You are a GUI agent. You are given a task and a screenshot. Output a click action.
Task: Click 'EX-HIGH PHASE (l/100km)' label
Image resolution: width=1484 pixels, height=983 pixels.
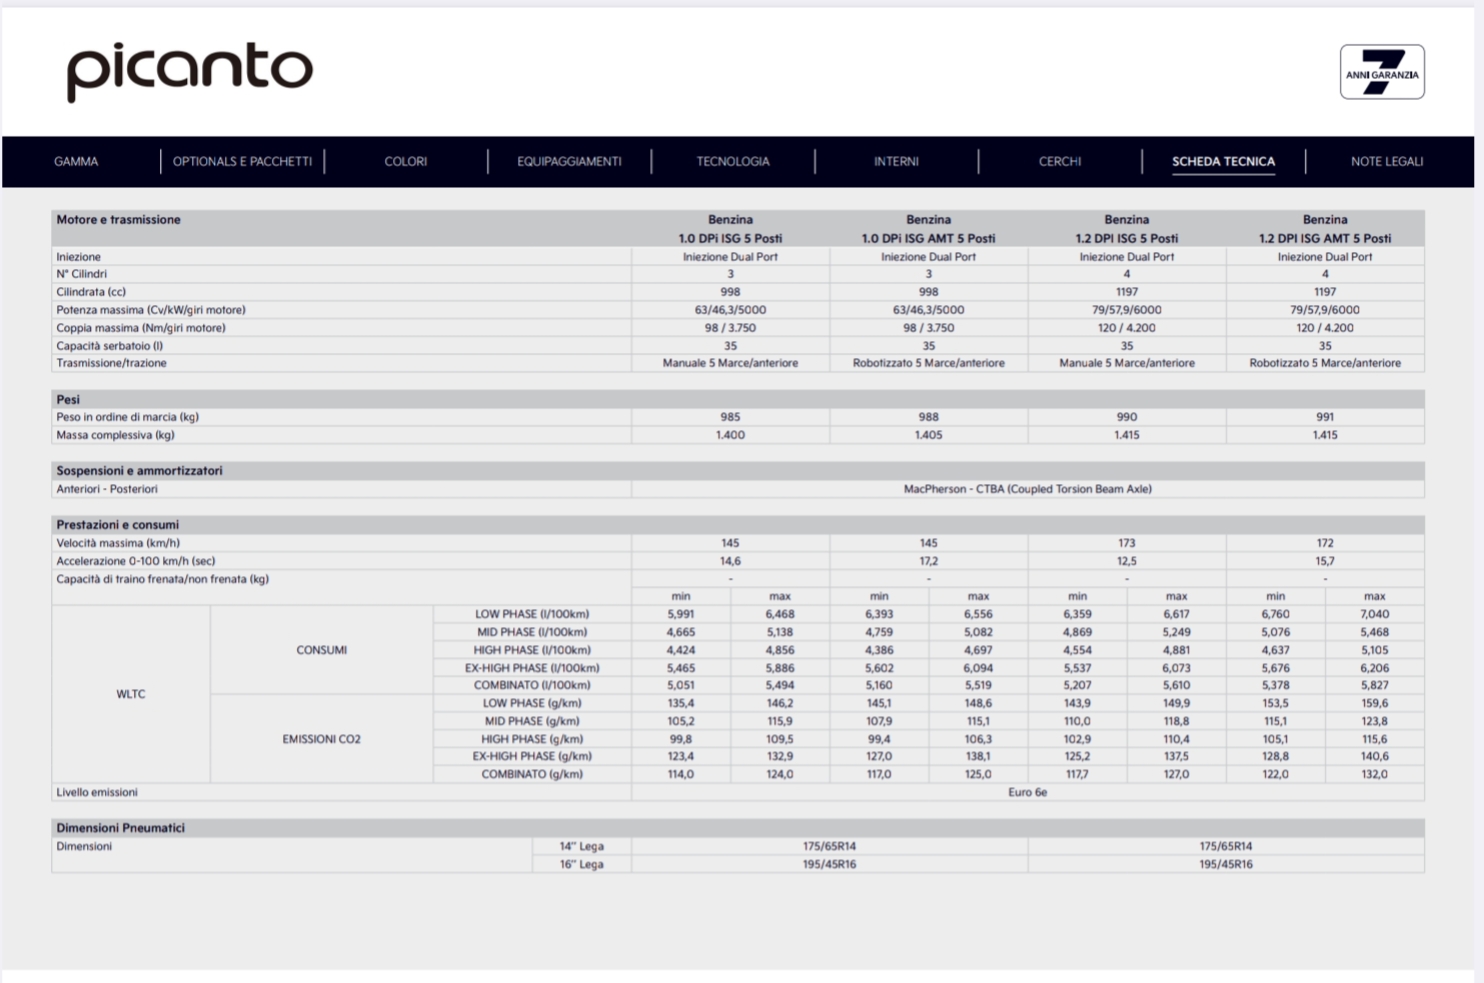(532, 668)
